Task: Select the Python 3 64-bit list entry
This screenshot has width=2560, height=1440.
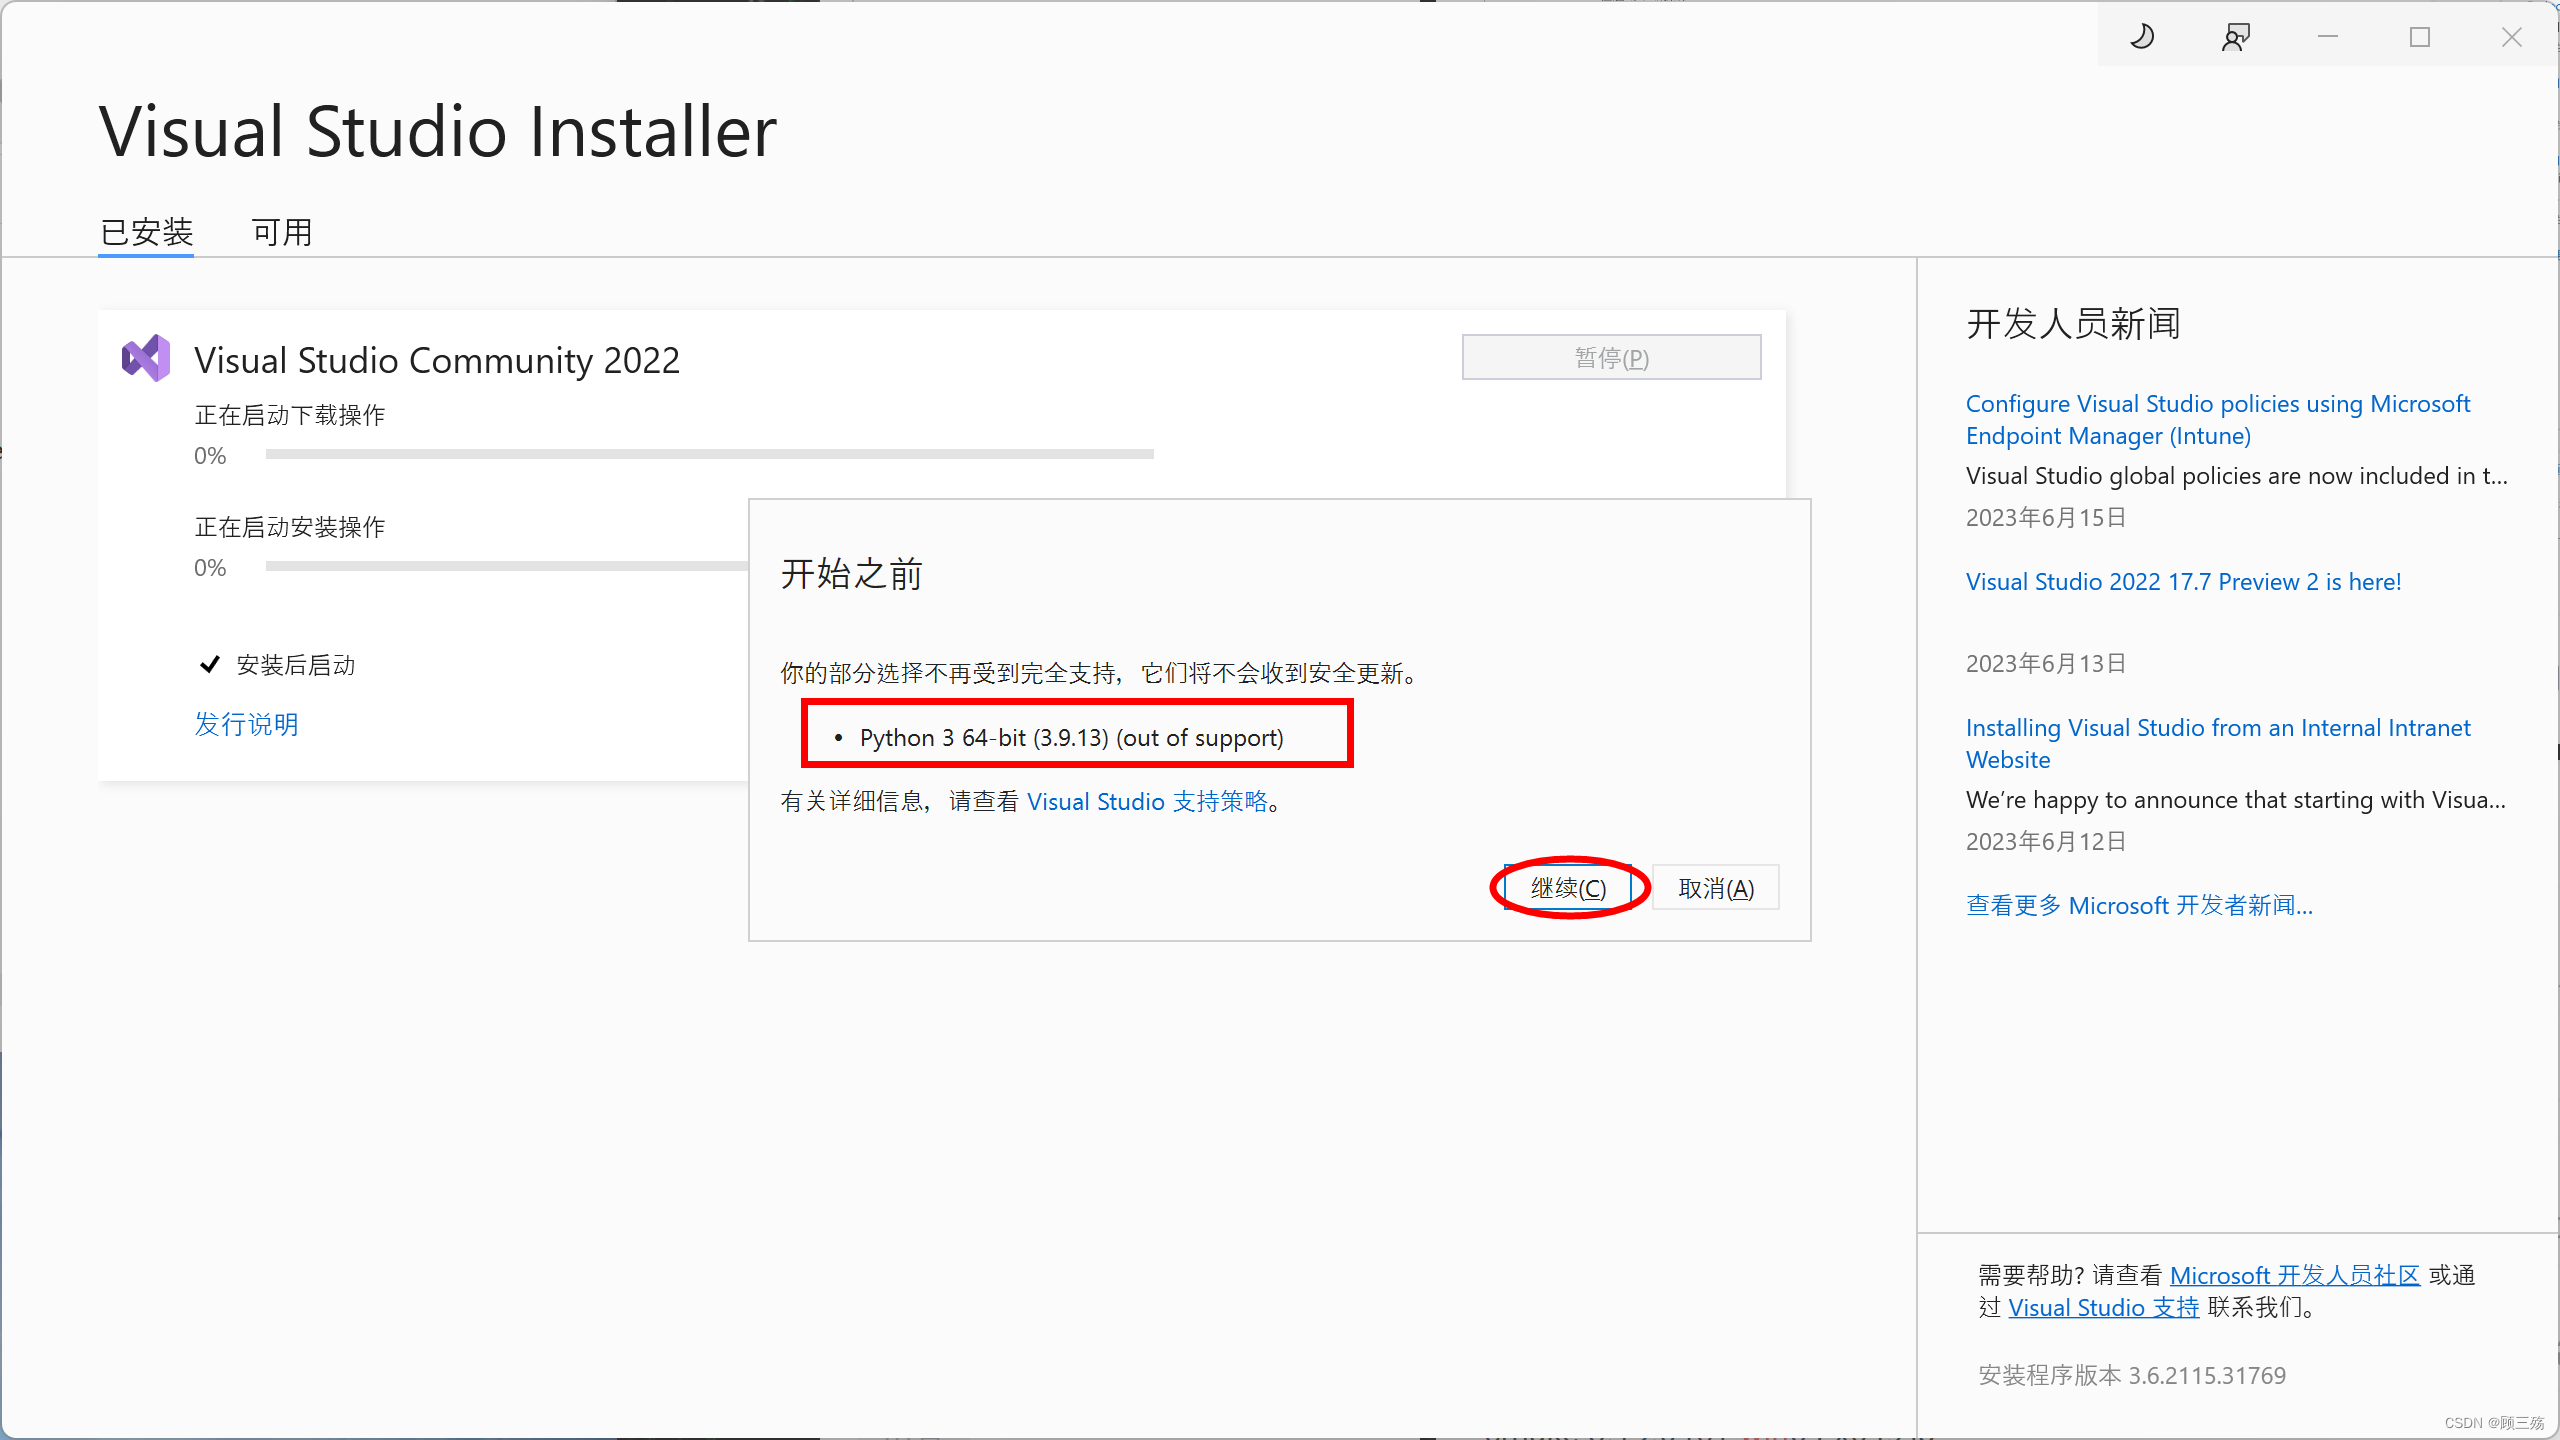Action: [x=1072, y=737]
